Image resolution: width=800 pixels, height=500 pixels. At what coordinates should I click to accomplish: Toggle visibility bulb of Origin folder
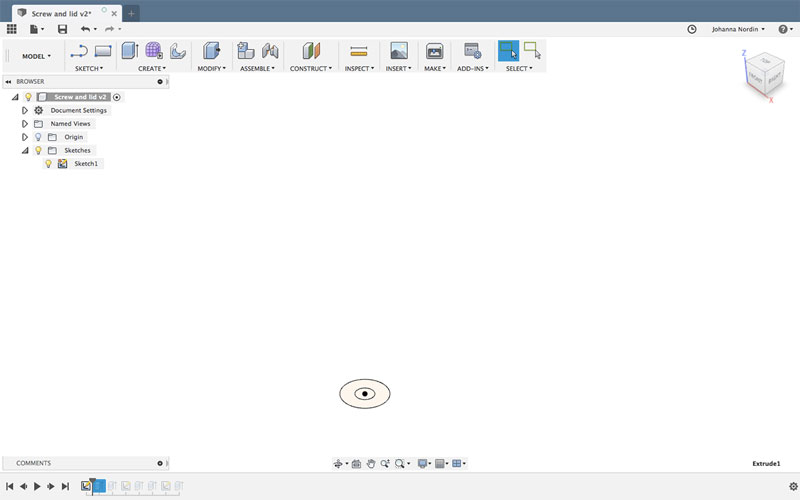tap(38, 137)
